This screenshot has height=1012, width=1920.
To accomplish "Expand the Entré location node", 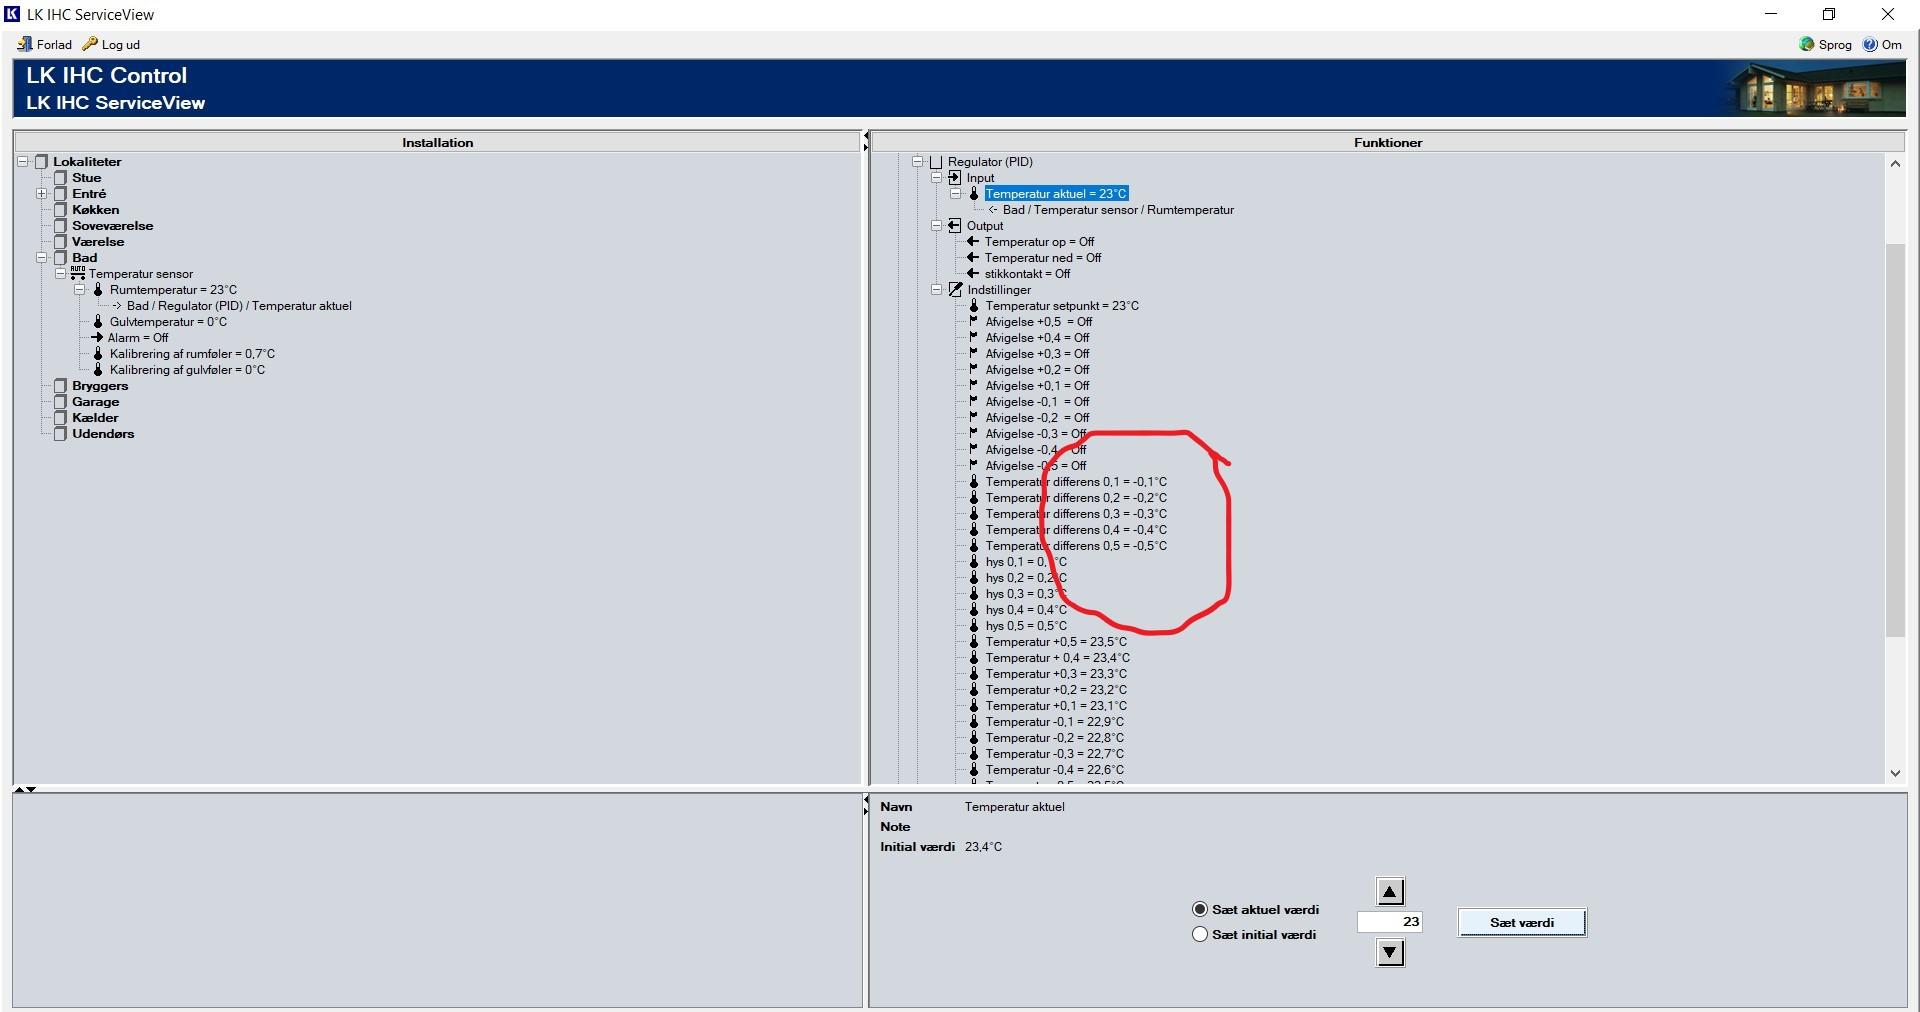I will click(x=42, y=194).
